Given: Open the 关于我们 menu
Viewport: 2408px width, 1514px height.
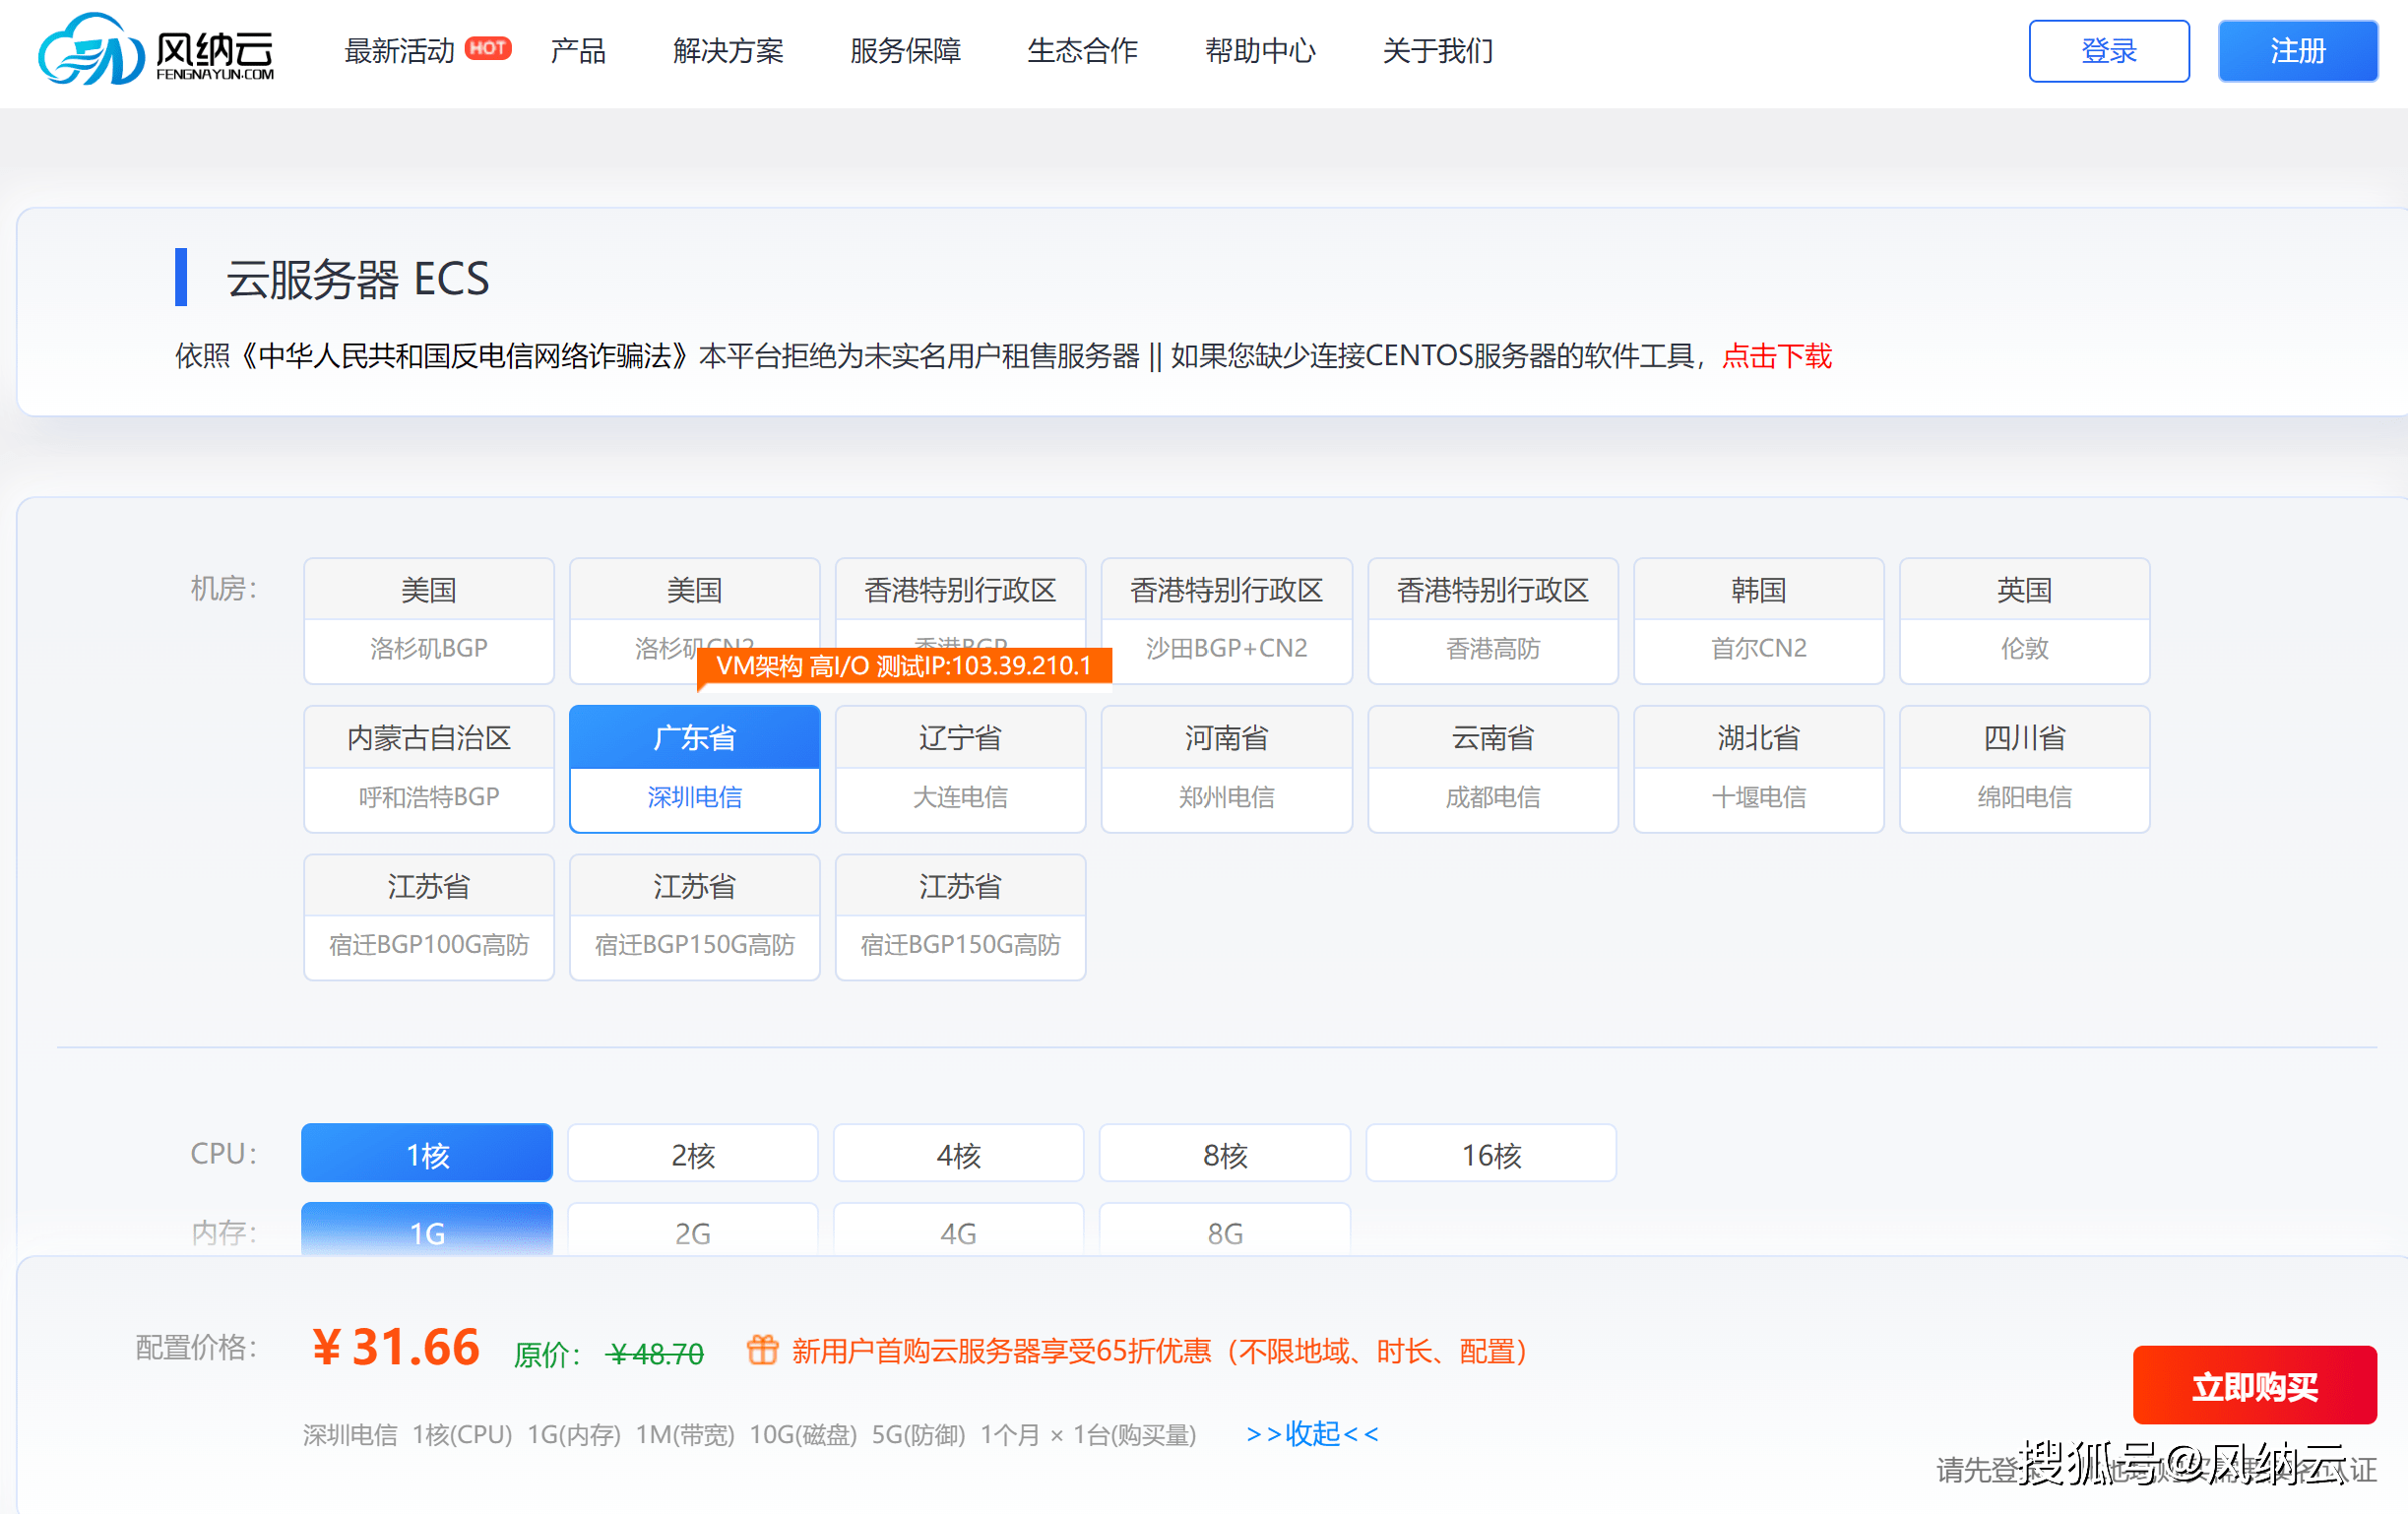Looking at the screenshot, I should click(1437, 50).
